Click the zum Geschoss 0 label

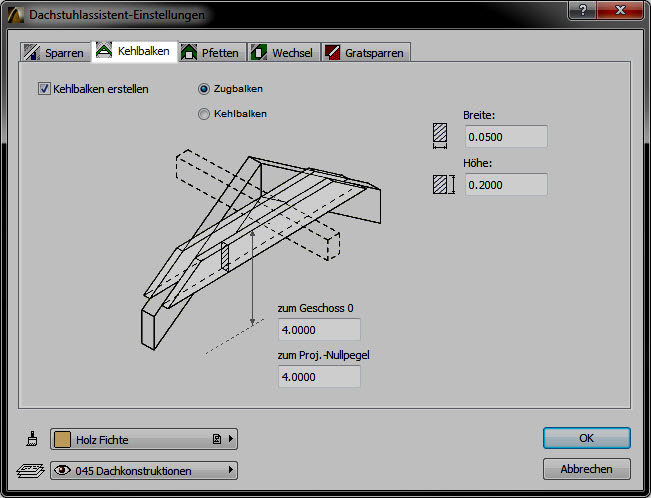(x=316, y=308)
